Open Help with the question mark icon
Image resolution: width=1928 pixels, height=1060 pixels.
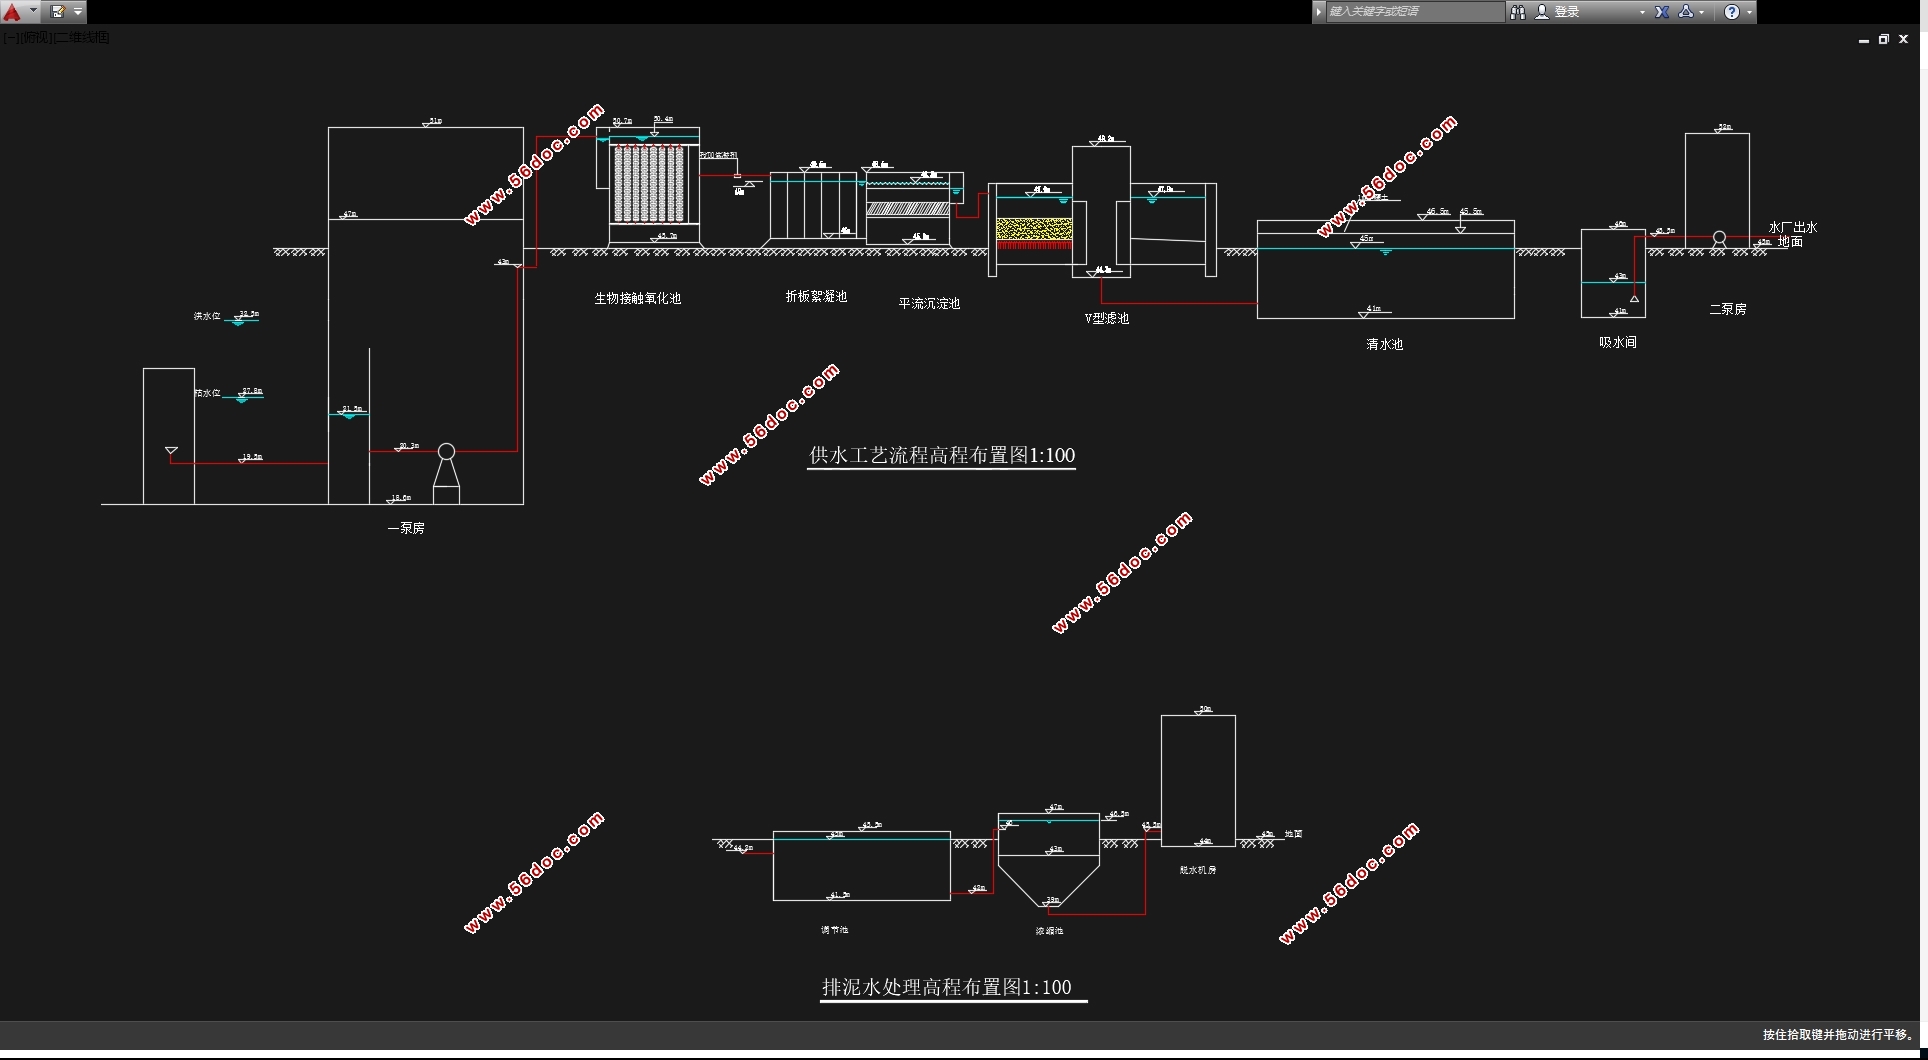pyautogui.click(x=1732, y=12)
